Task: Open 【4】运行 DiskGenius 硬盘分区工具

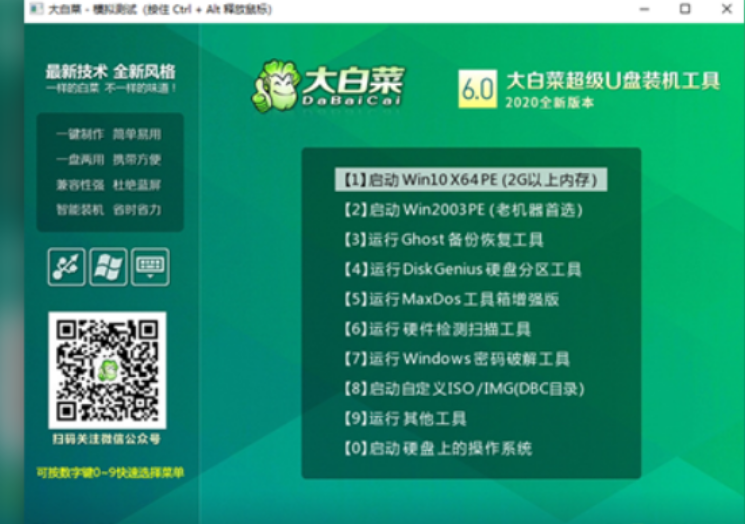Action: (x=463, y=269)
